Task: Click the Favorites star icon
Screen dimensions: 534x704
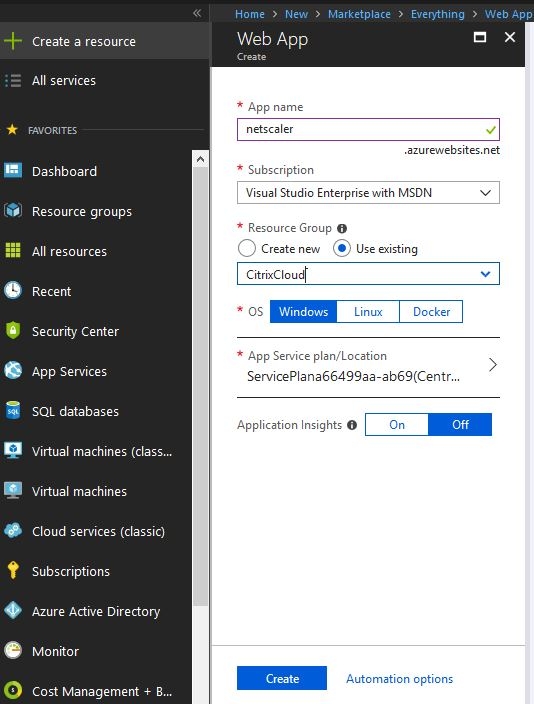Action: click(x=12, y=130)
